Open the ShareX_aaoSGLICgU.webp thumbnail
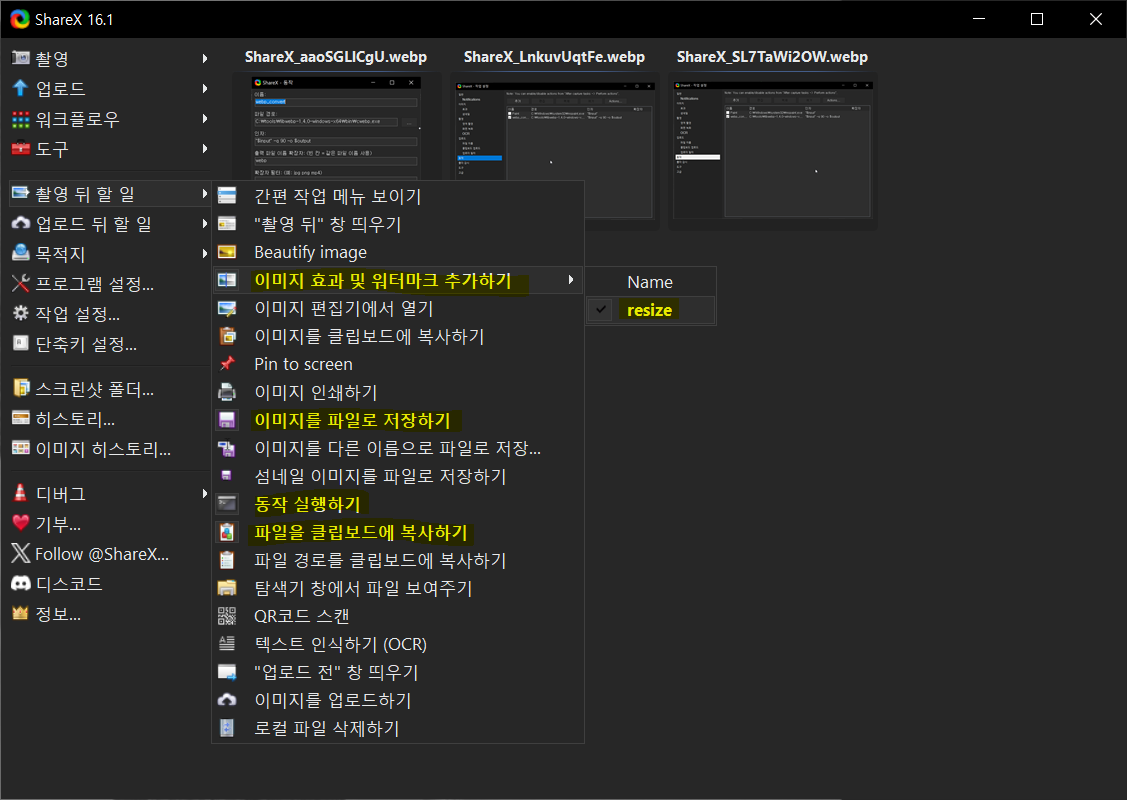 point(336,126)
